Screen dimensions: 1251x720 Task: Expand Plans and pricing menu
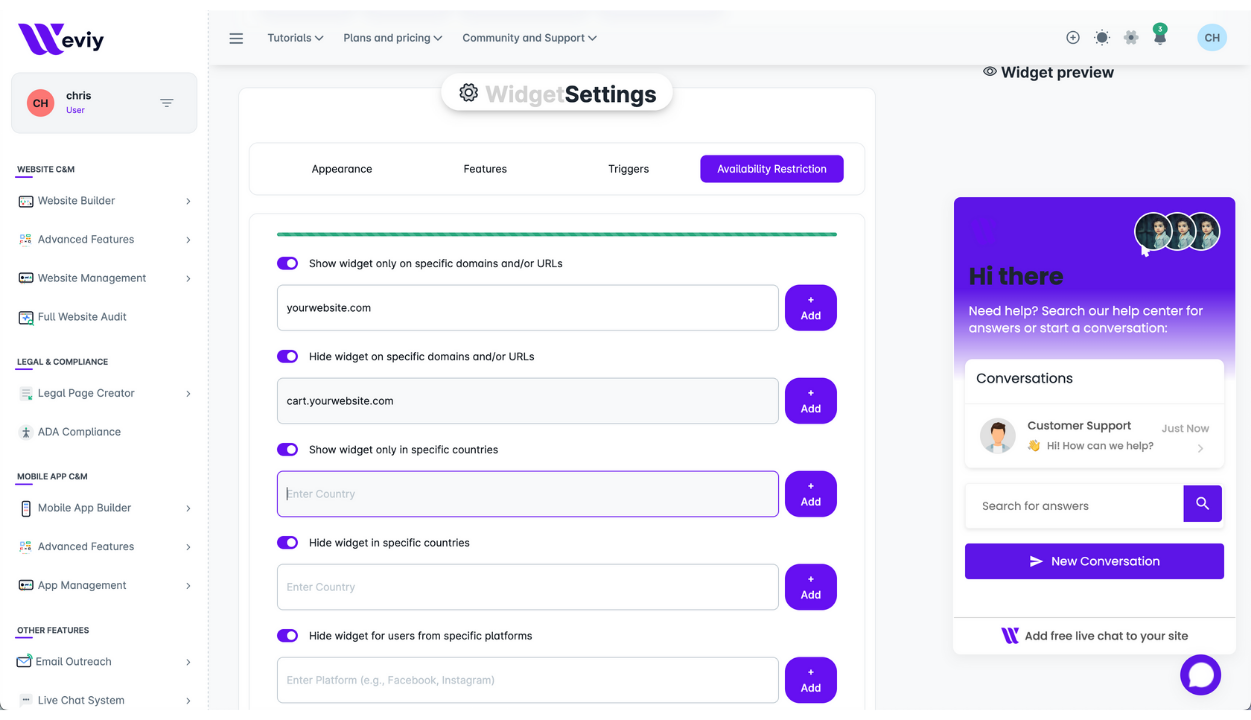point(392,38)
